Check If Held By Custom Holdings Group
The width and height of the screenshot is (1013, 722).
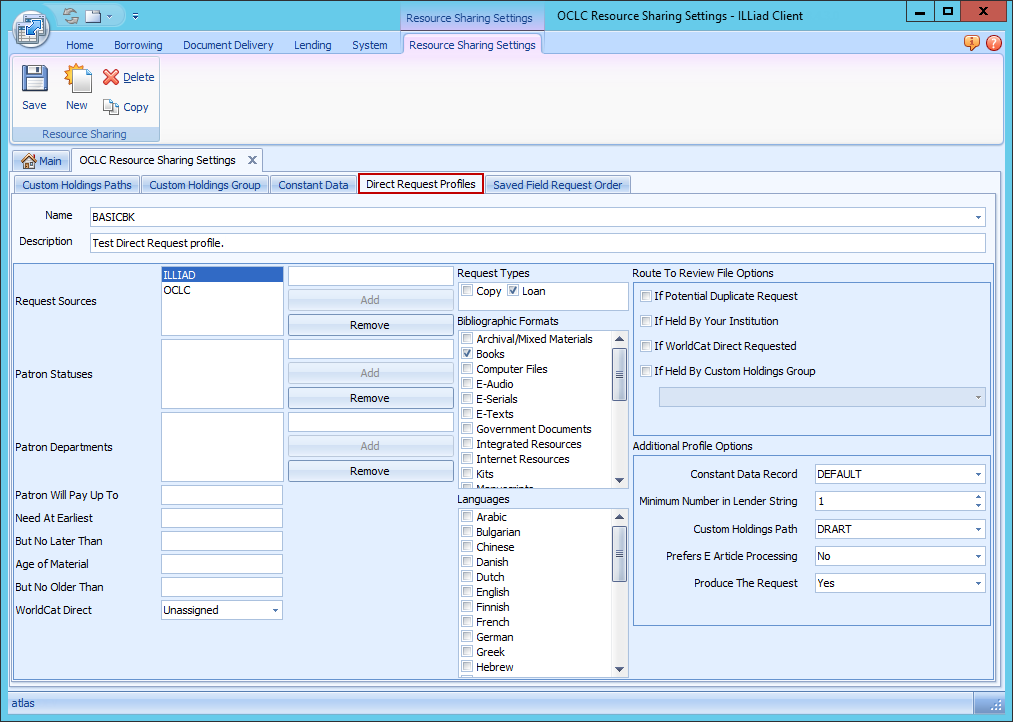point(645,371)
